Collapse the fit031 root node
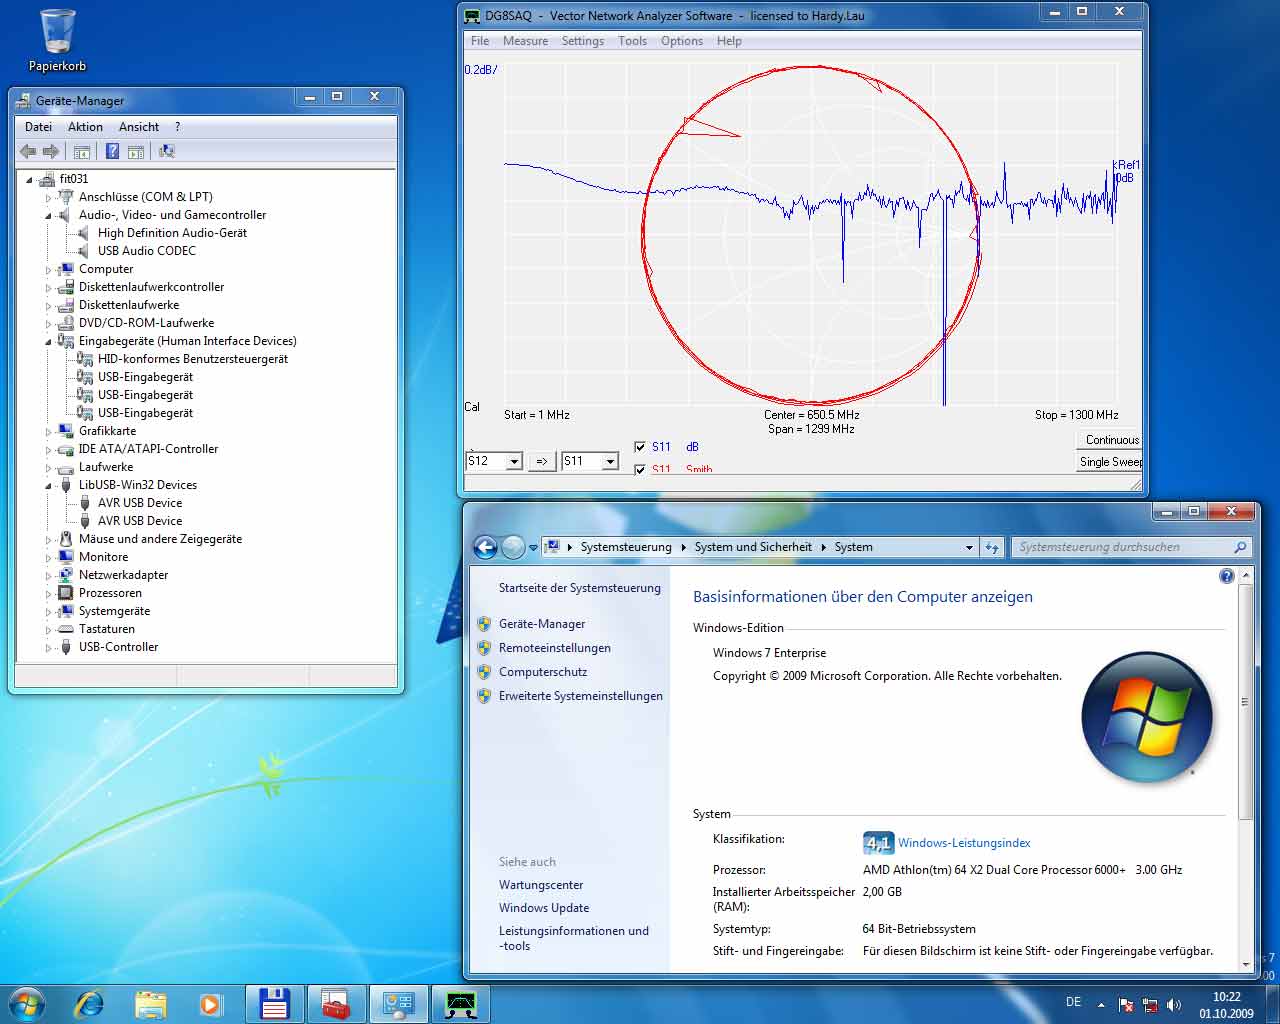 pos(29,179)
